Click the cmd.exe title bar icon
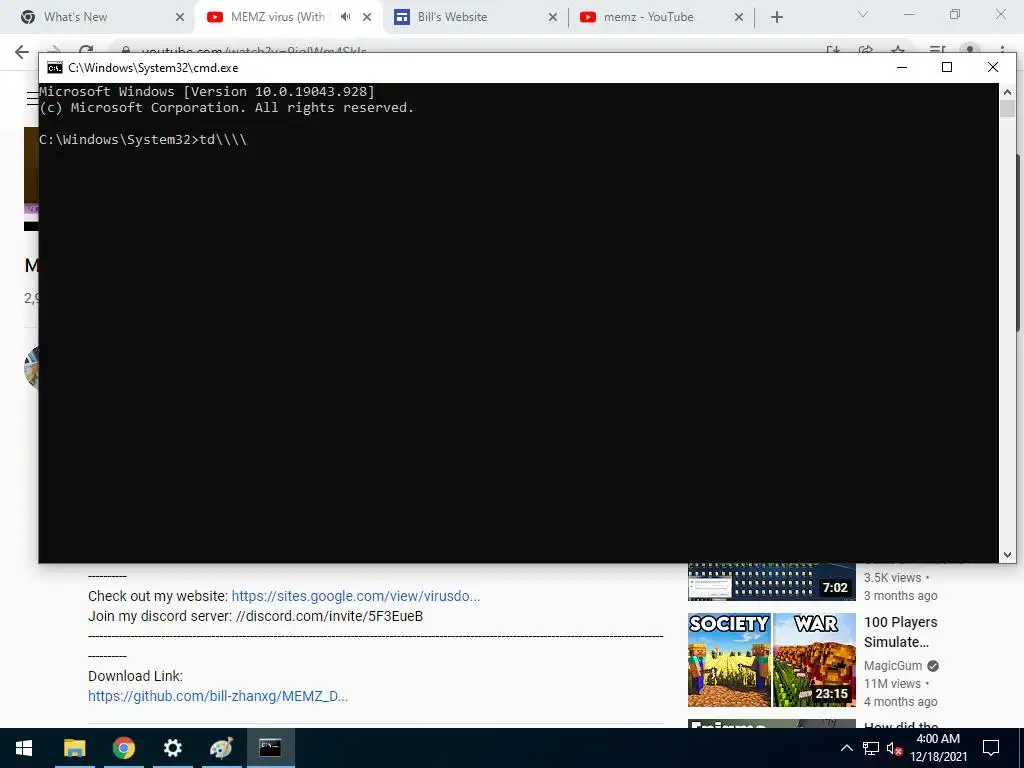1024x768 pixels. click(x=55, y=68)
